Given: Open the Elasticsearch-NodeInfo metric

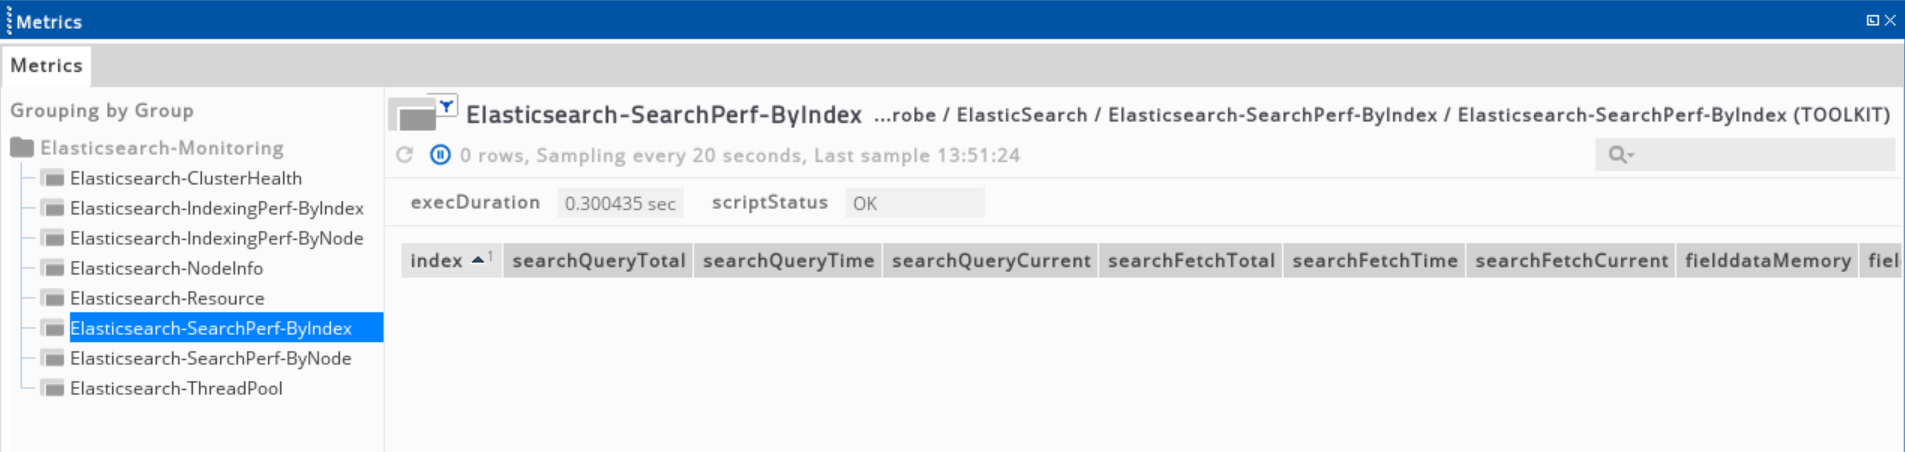Looking at the screenshot, I should pos(166,268).
